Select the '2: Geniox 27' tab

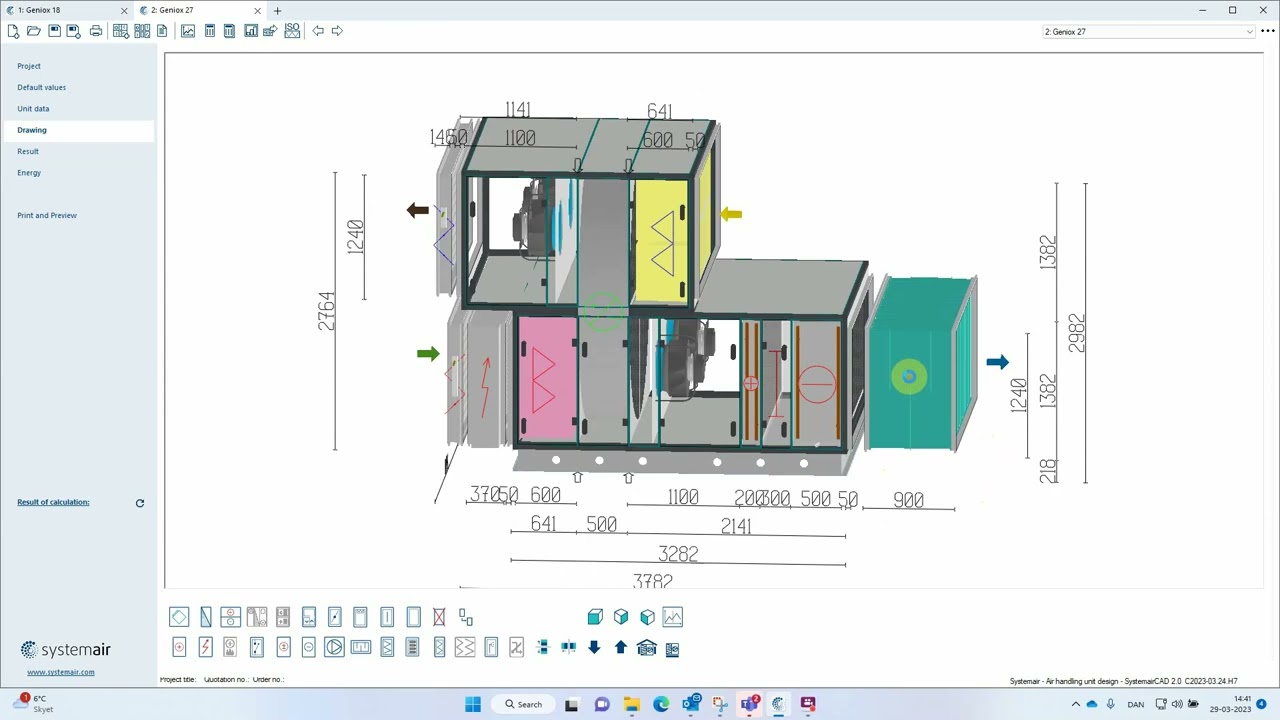point(199,10)
